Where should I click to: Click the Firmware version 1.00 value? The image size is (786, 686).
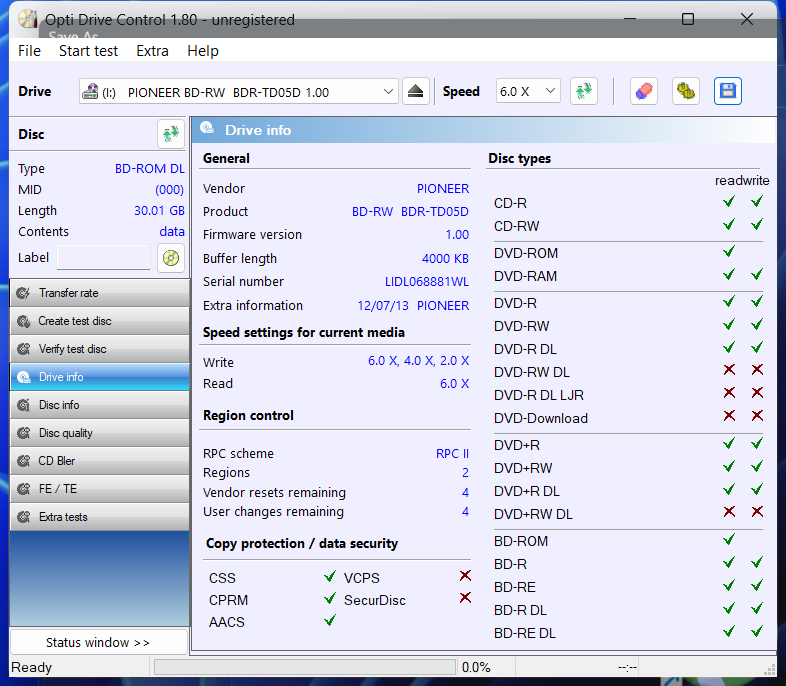457,235
